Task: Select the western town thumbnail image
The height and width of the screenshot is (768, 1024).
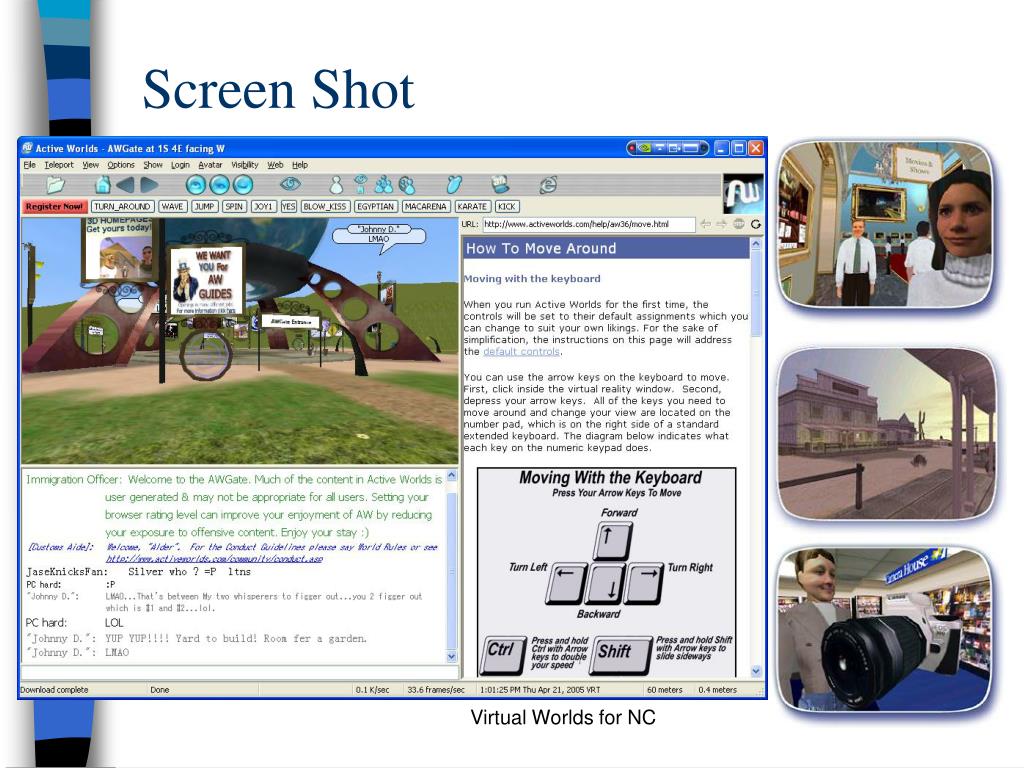Action: point(886,433)
